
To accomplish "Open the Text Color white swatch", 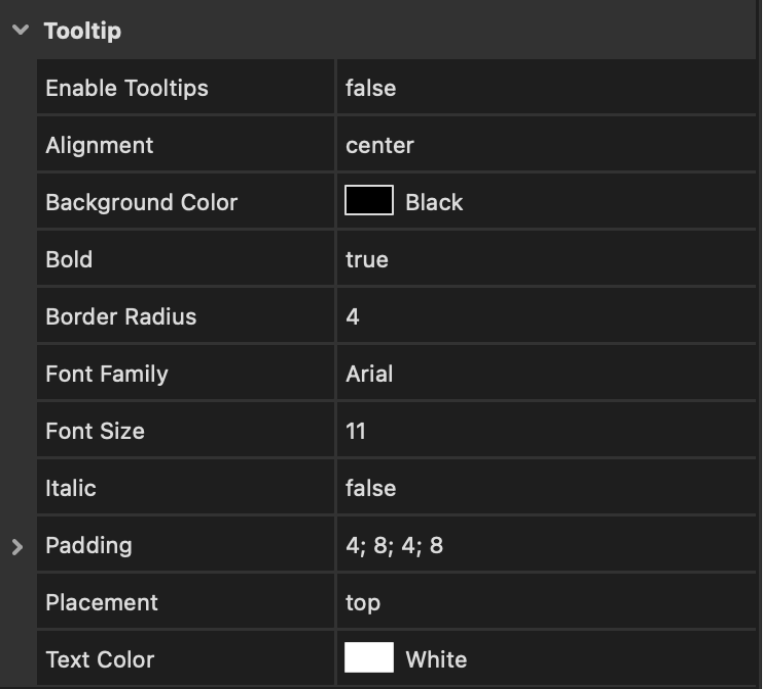I will tap(369, 659).
